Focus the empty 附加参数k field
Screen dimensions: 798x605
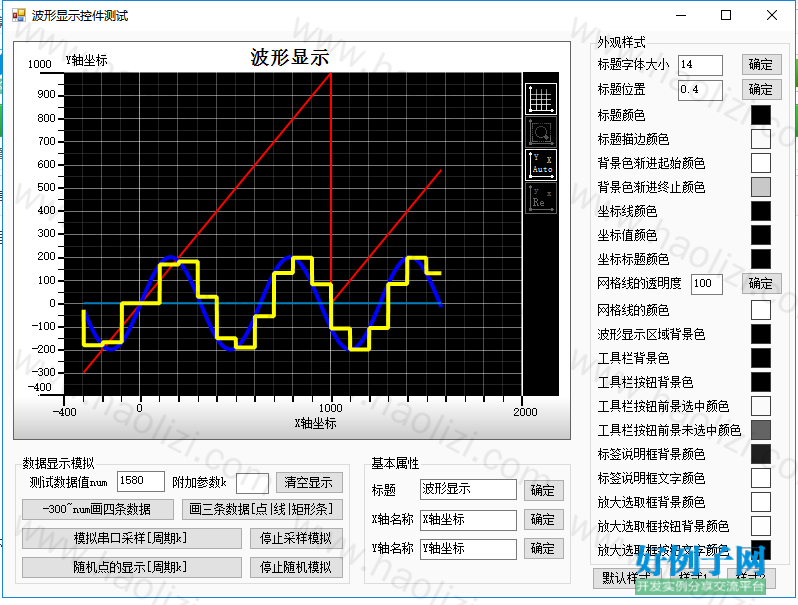(252, 483)
